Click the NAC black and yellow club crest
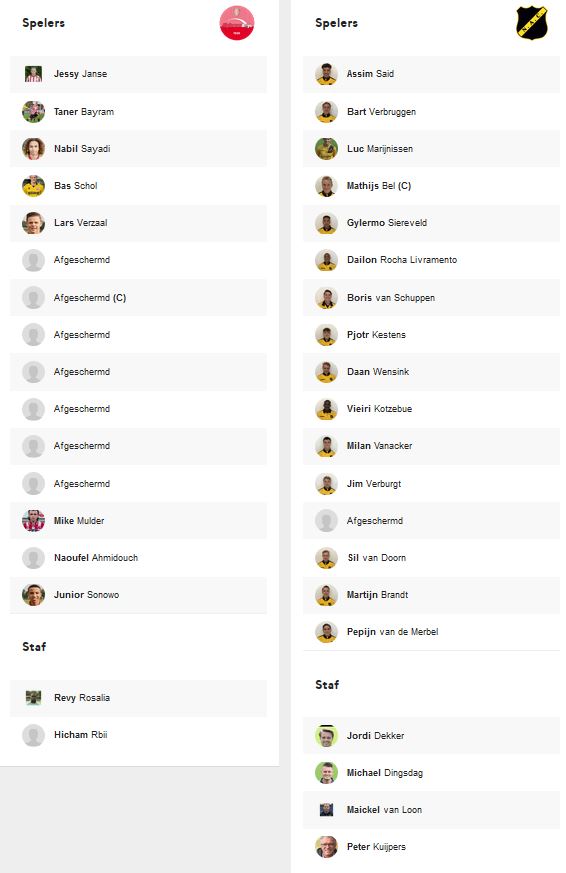This screenshot has height=873, width=566. pyautogui.click(x=531, y=23)
